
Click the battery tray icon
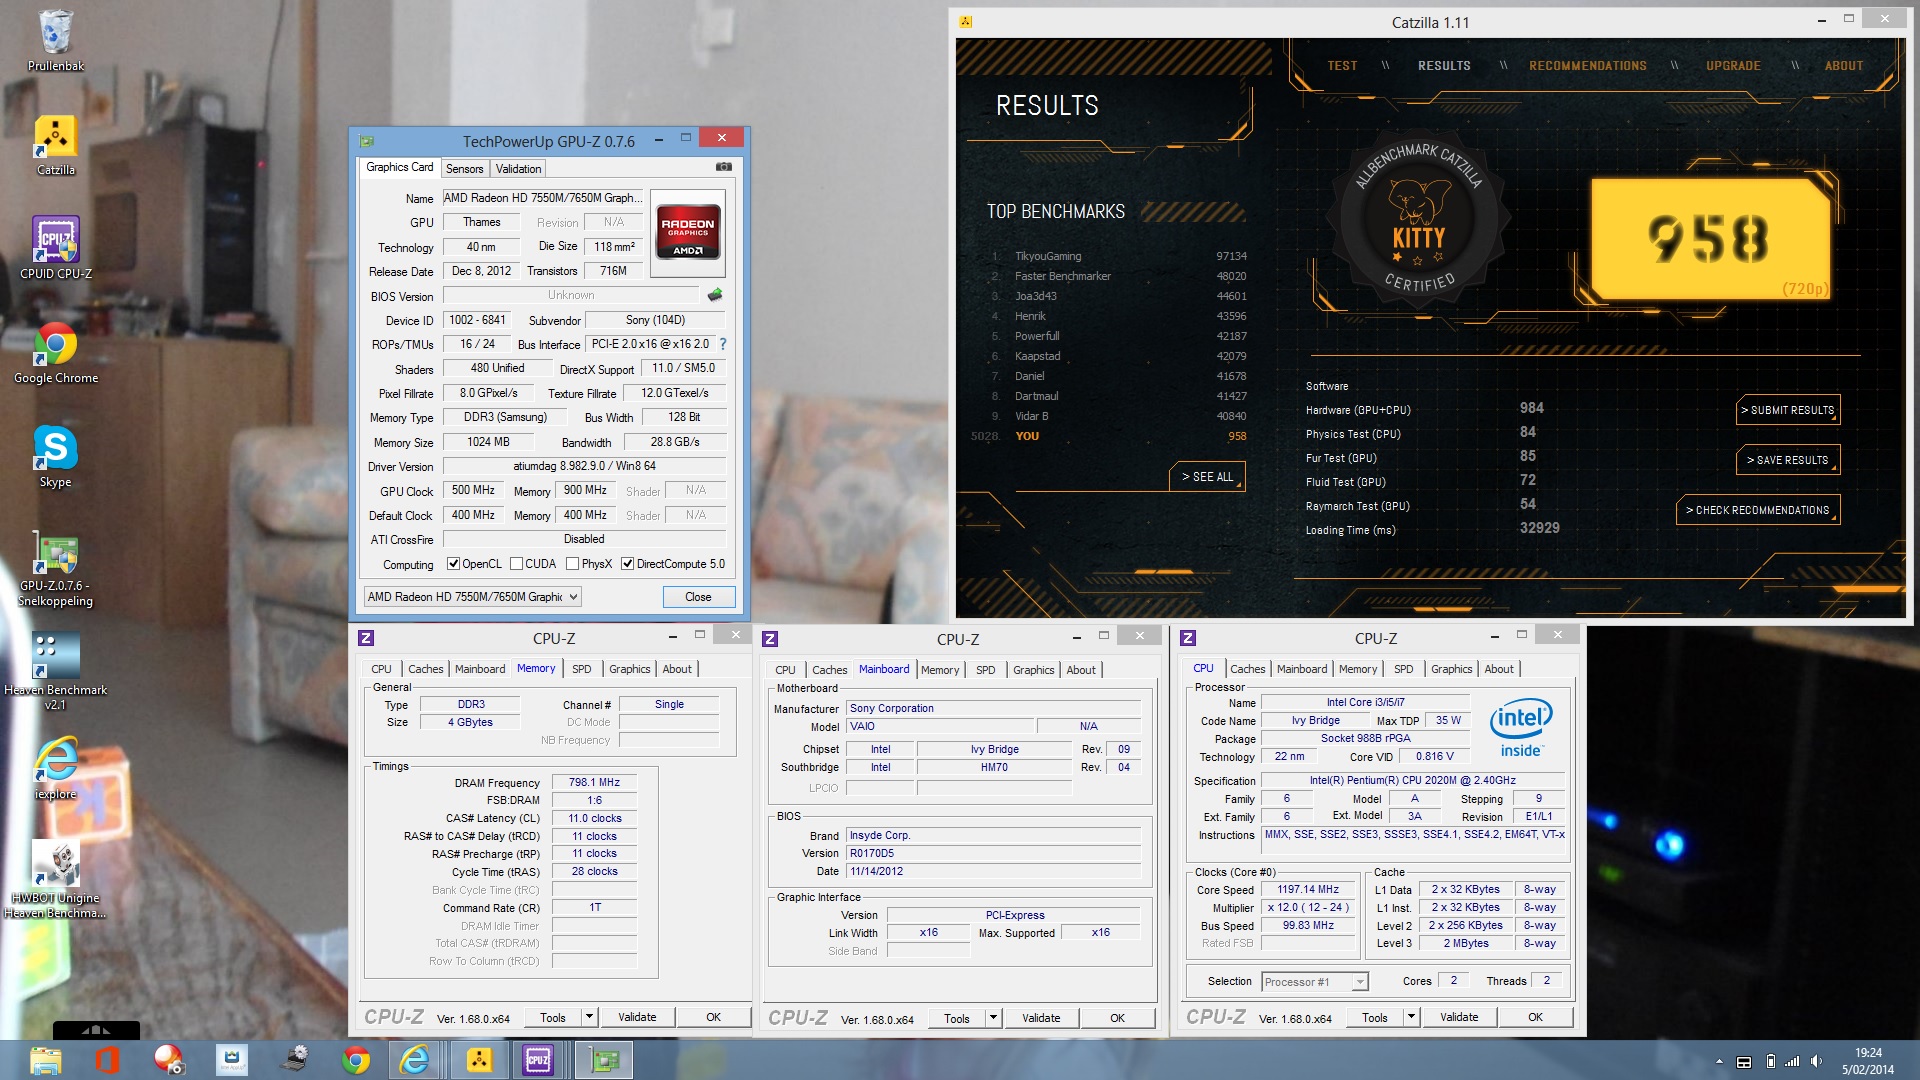coord(1771,1061)
